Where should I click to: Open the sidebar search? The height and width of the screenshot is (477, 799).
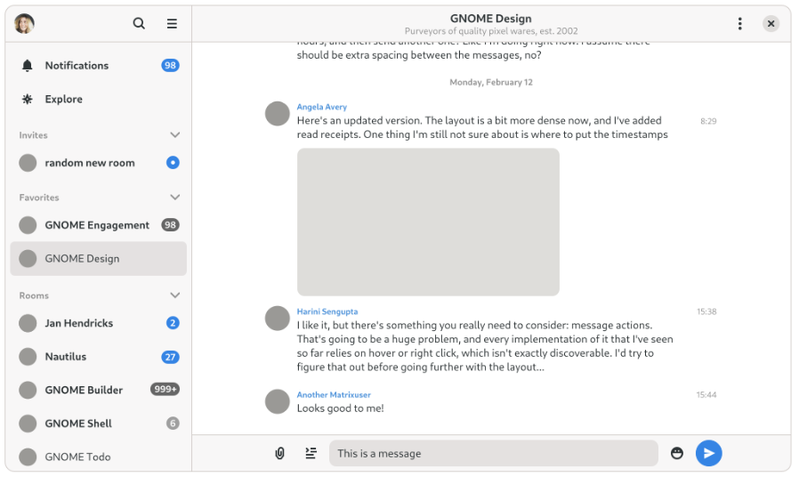click(139, 23)
